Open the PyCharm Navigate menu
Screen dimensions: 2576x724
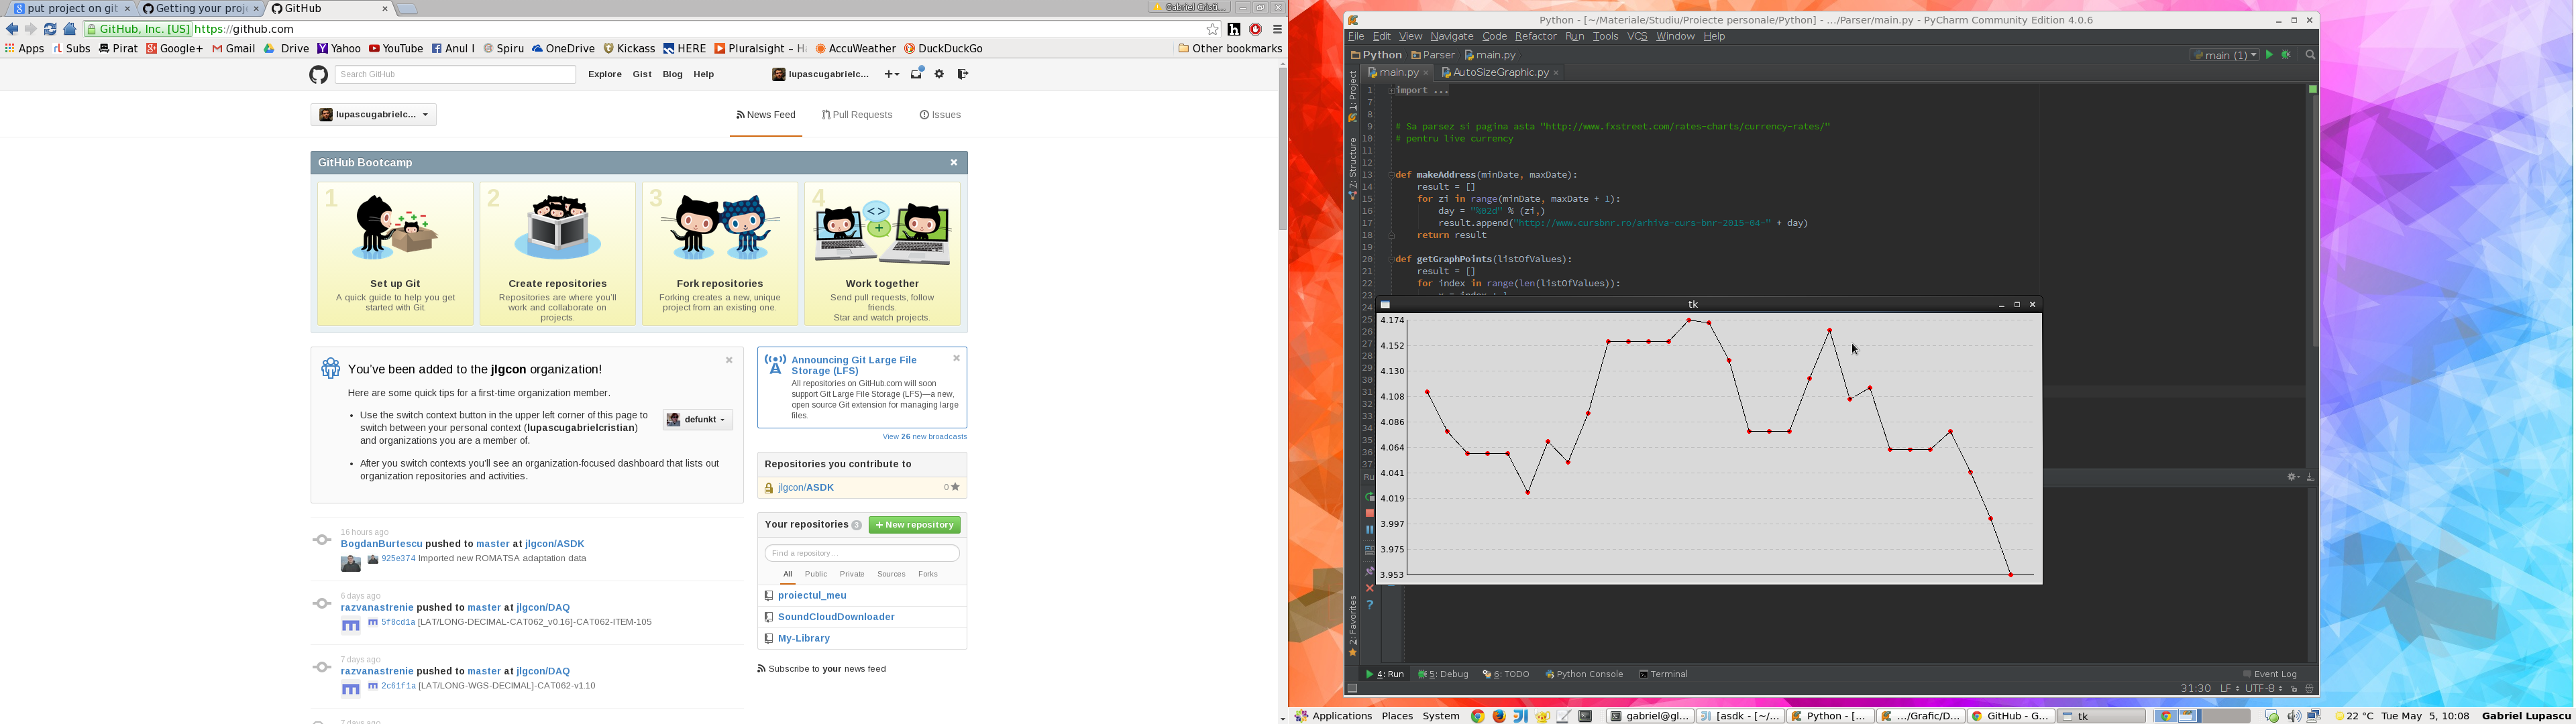1451,37
